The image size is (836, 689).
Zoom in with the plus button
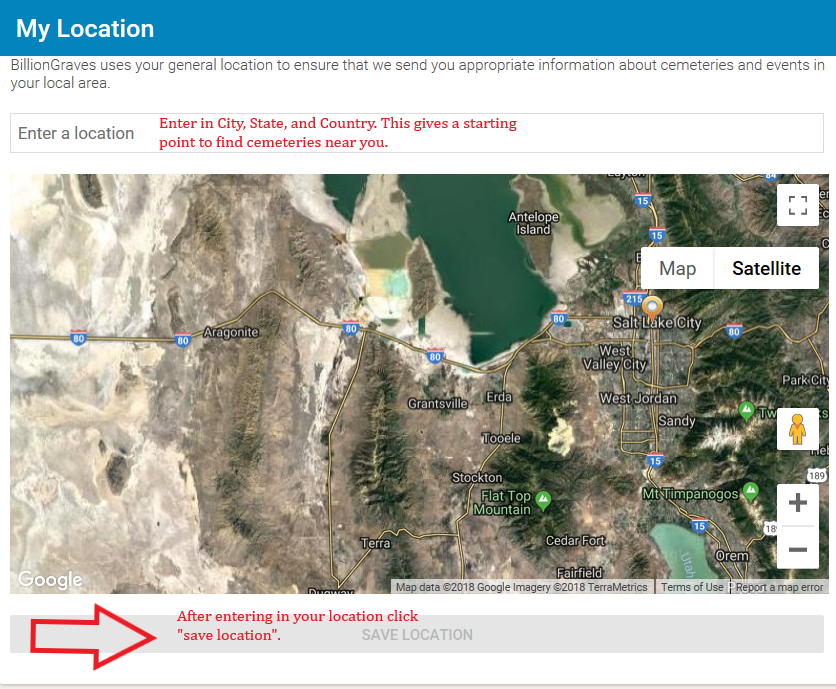(x=798, y=503)
